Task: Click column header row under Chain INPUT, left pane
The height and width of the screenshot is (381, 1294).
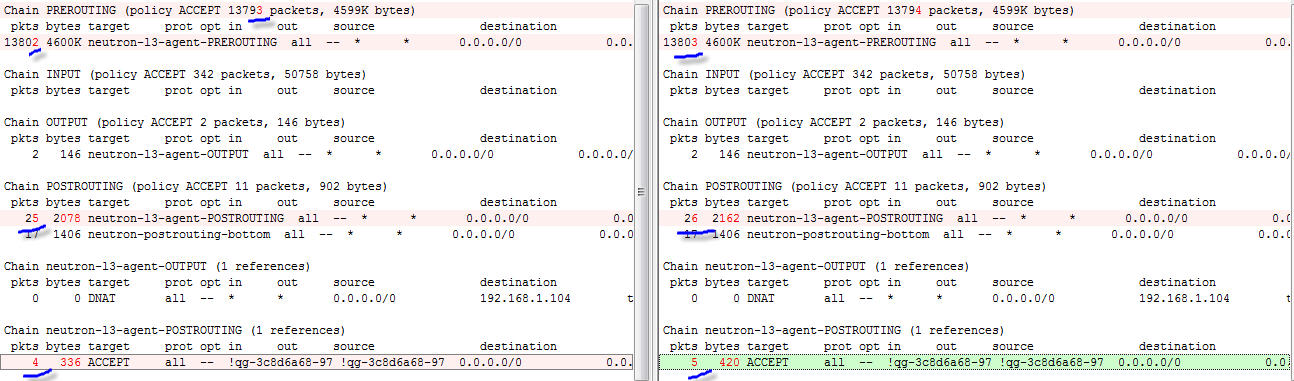Action: tap(318, 90)
